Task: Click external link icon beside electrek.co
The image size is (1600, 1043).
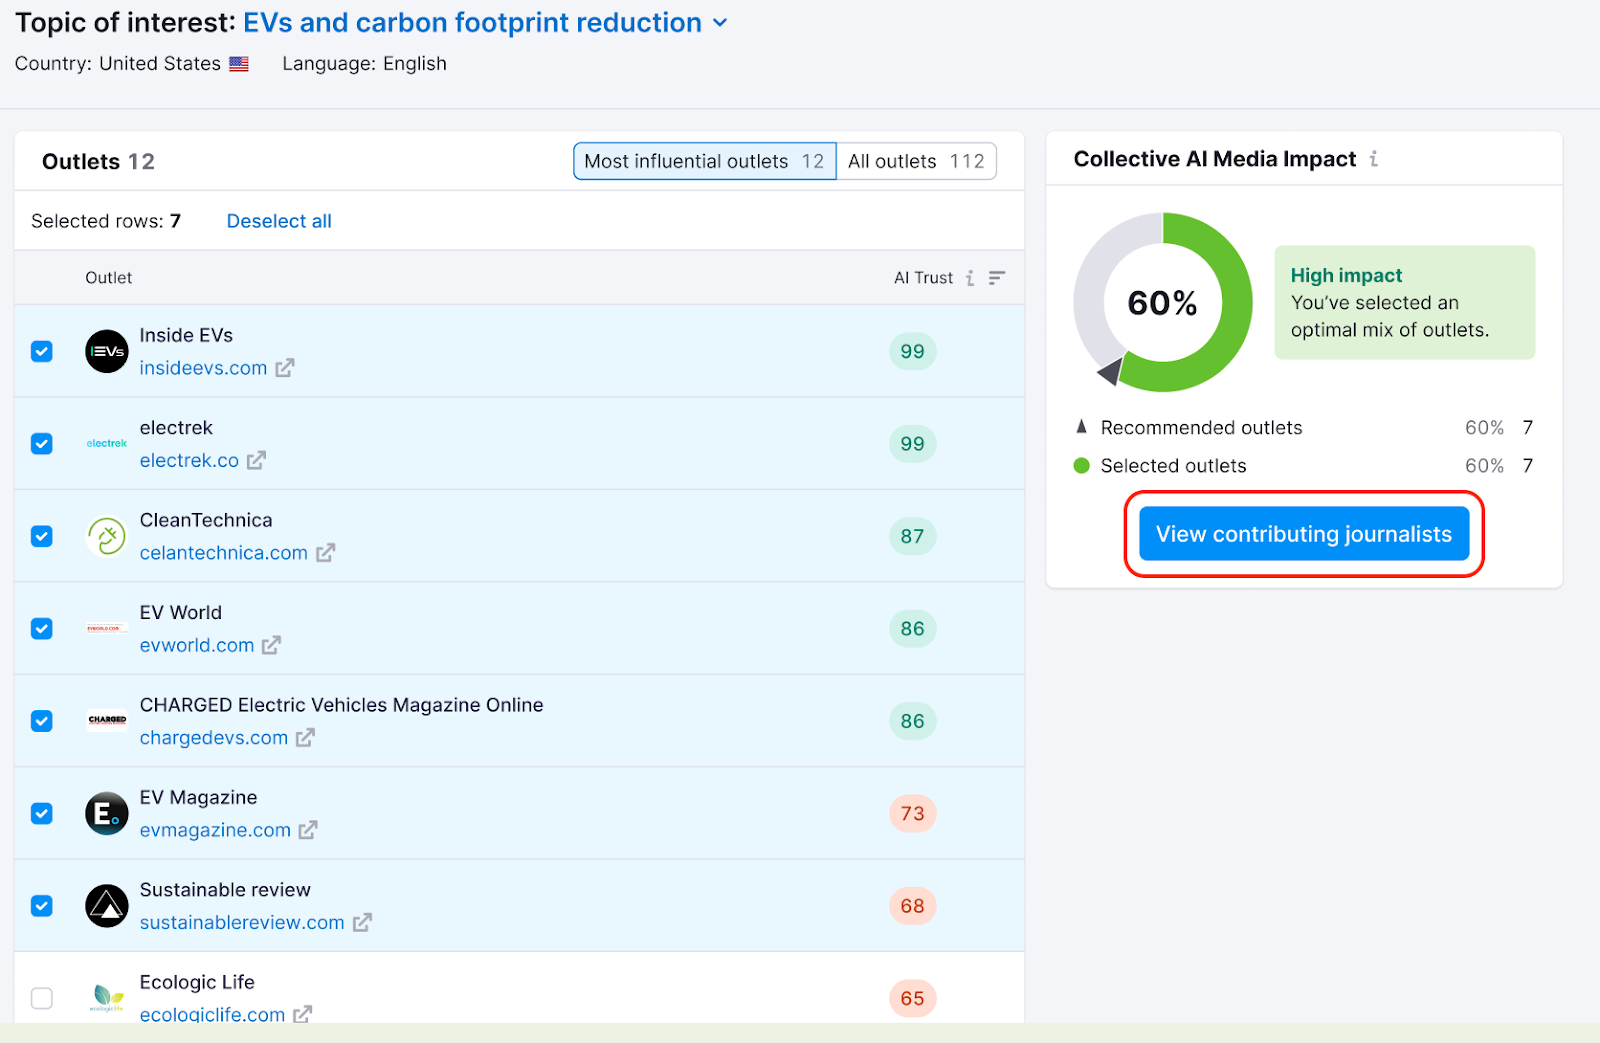Action: click(x=257, y=460)
